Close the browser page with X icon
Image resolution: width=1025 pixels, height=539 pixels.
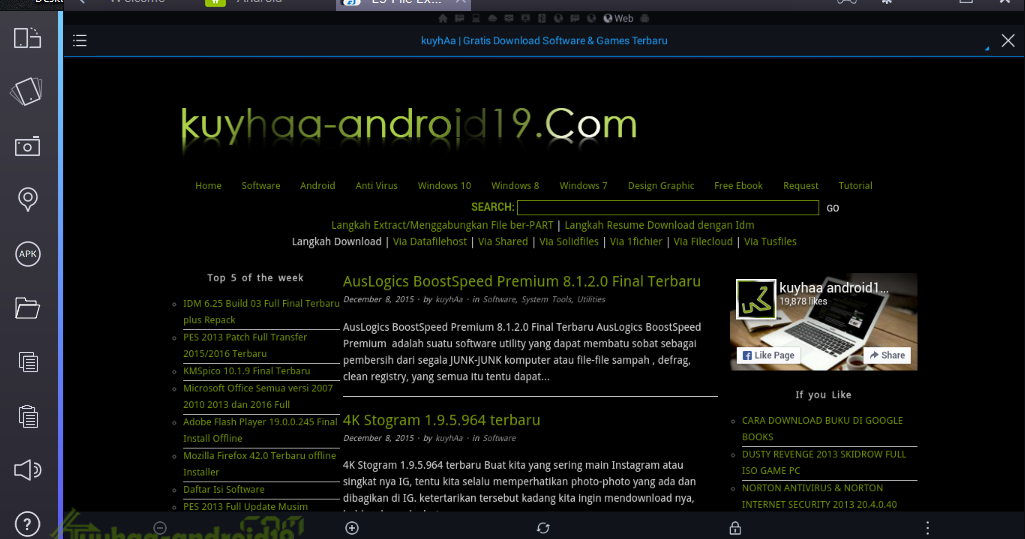pos(1008,41)
